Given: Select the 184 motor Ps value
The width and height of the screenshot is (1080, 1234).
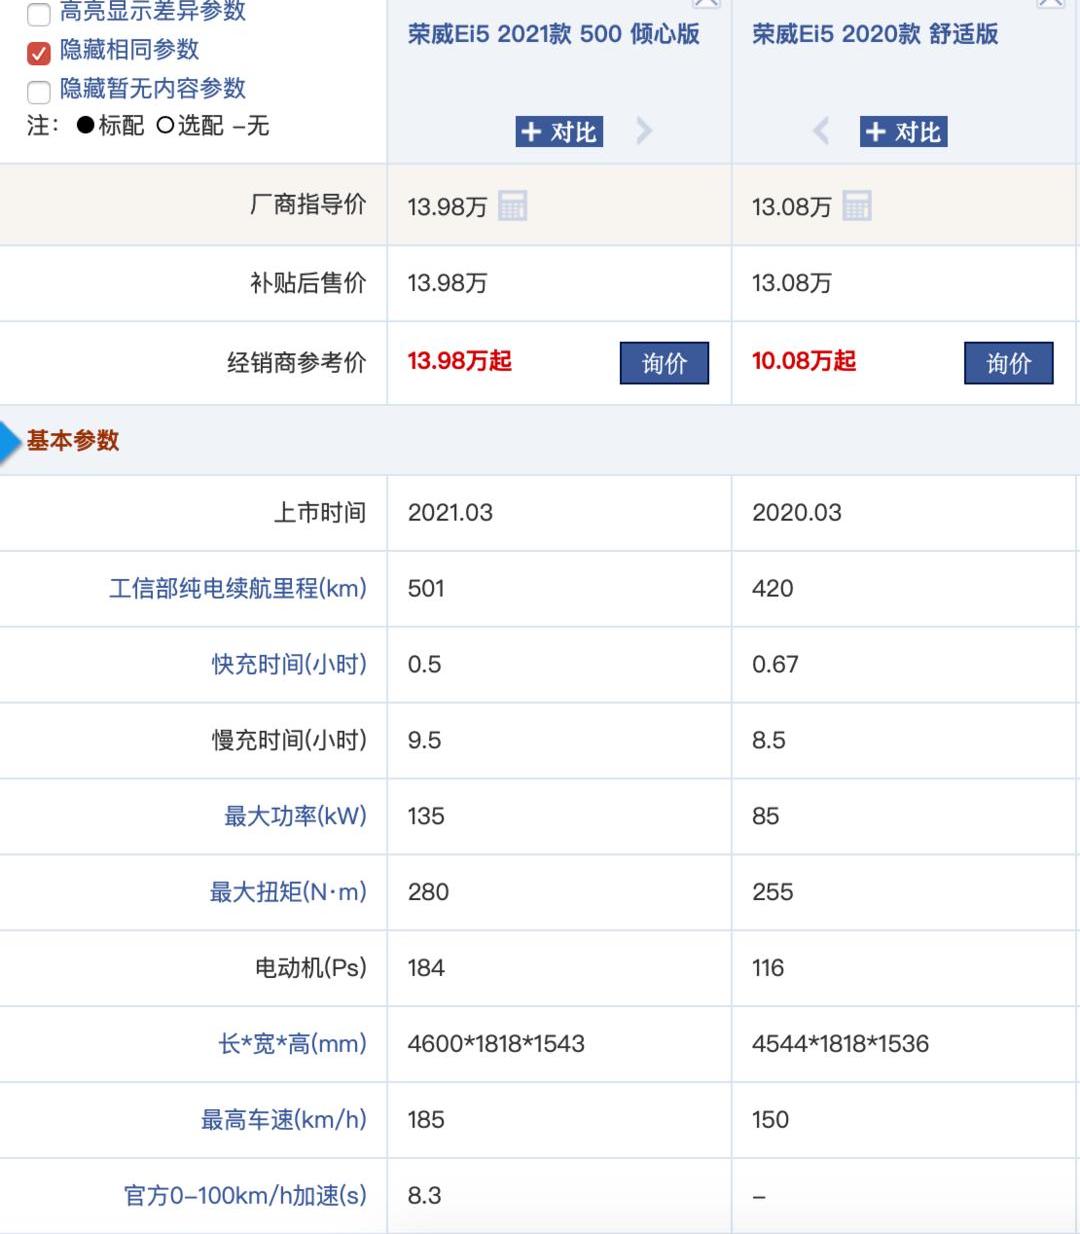Looking at the screenshot, I should point(426,969).
